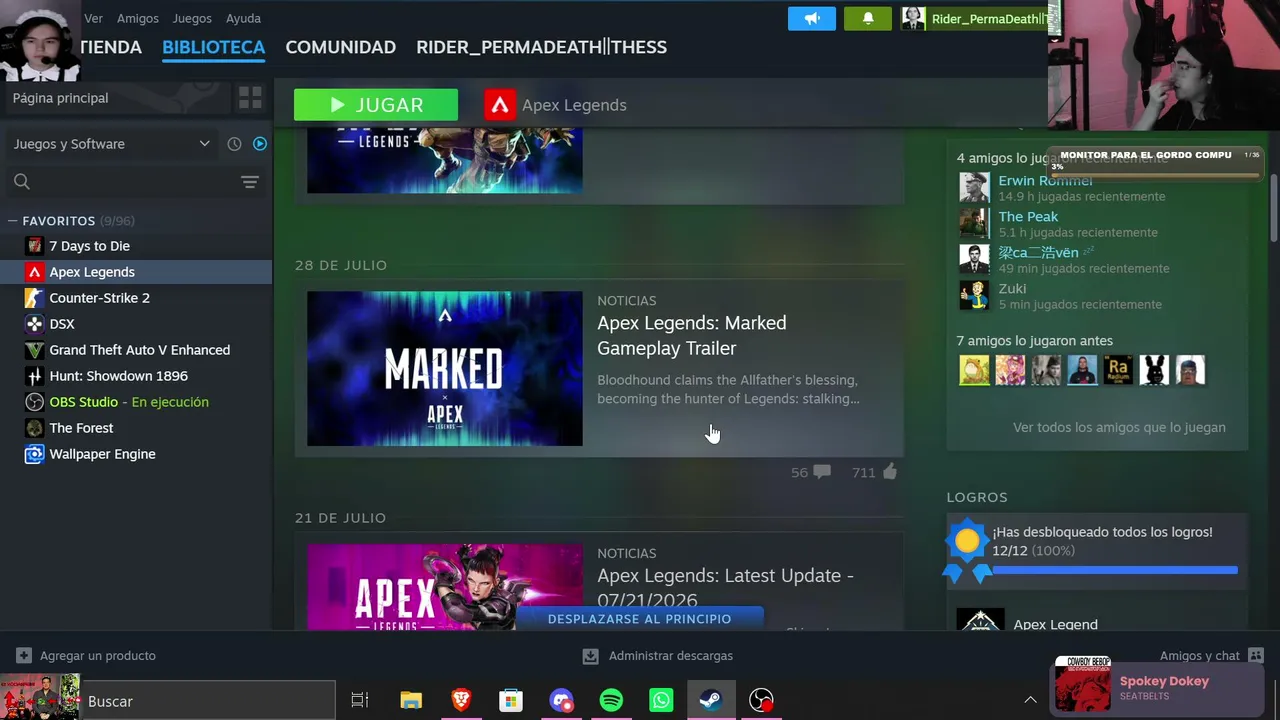Open friend profile The Peak
Screen dimensions: 1280x720
(1028, 216)
